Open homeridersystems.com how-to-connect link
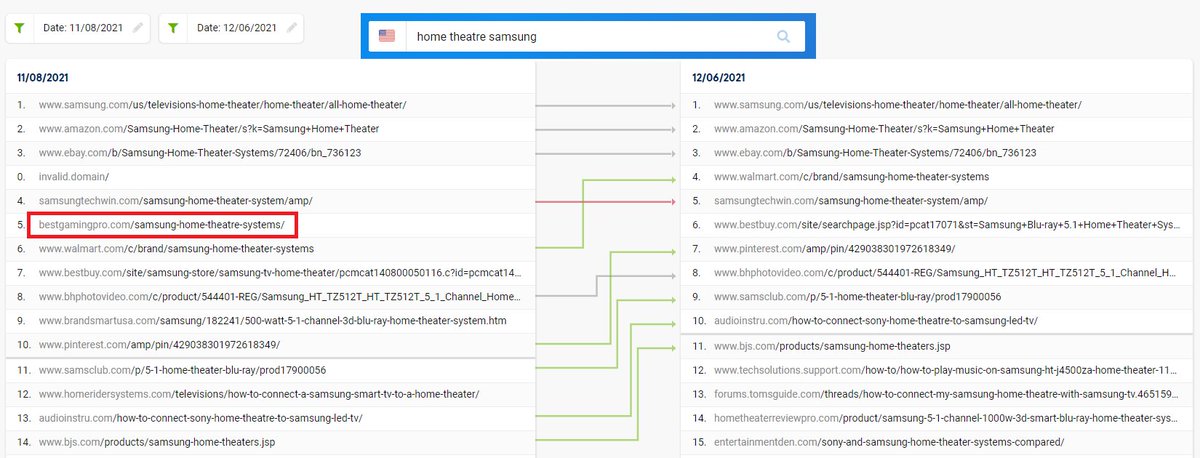The image size is (1200, 458). (259, 393)
